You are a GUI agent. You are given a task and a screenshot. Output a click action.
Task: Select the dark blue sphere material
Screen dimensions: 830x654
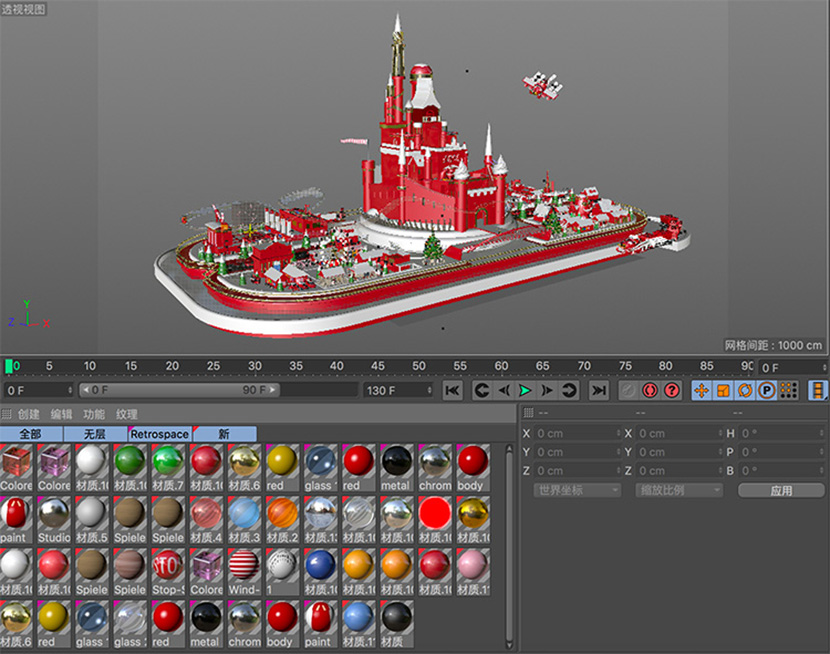coord(320,571)
